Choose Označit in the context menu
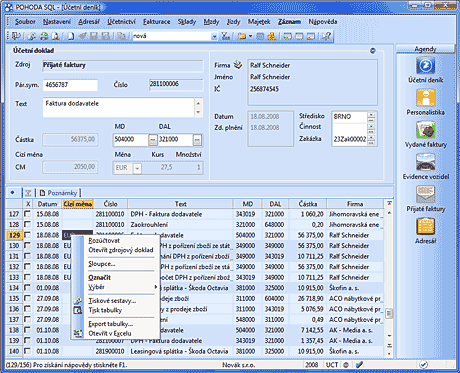The width and height of the screenshot is (460, 373). (99, 277)
